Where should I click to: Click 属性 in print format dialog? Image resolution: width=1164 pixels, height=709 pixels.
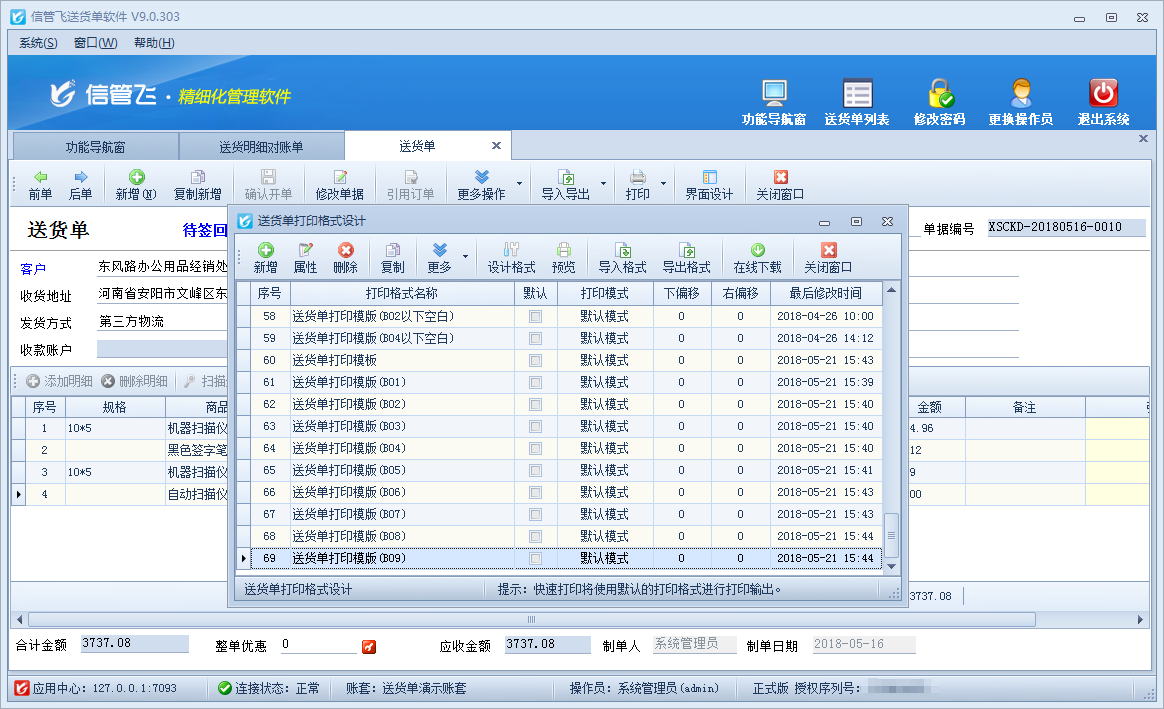pos(305,258)
